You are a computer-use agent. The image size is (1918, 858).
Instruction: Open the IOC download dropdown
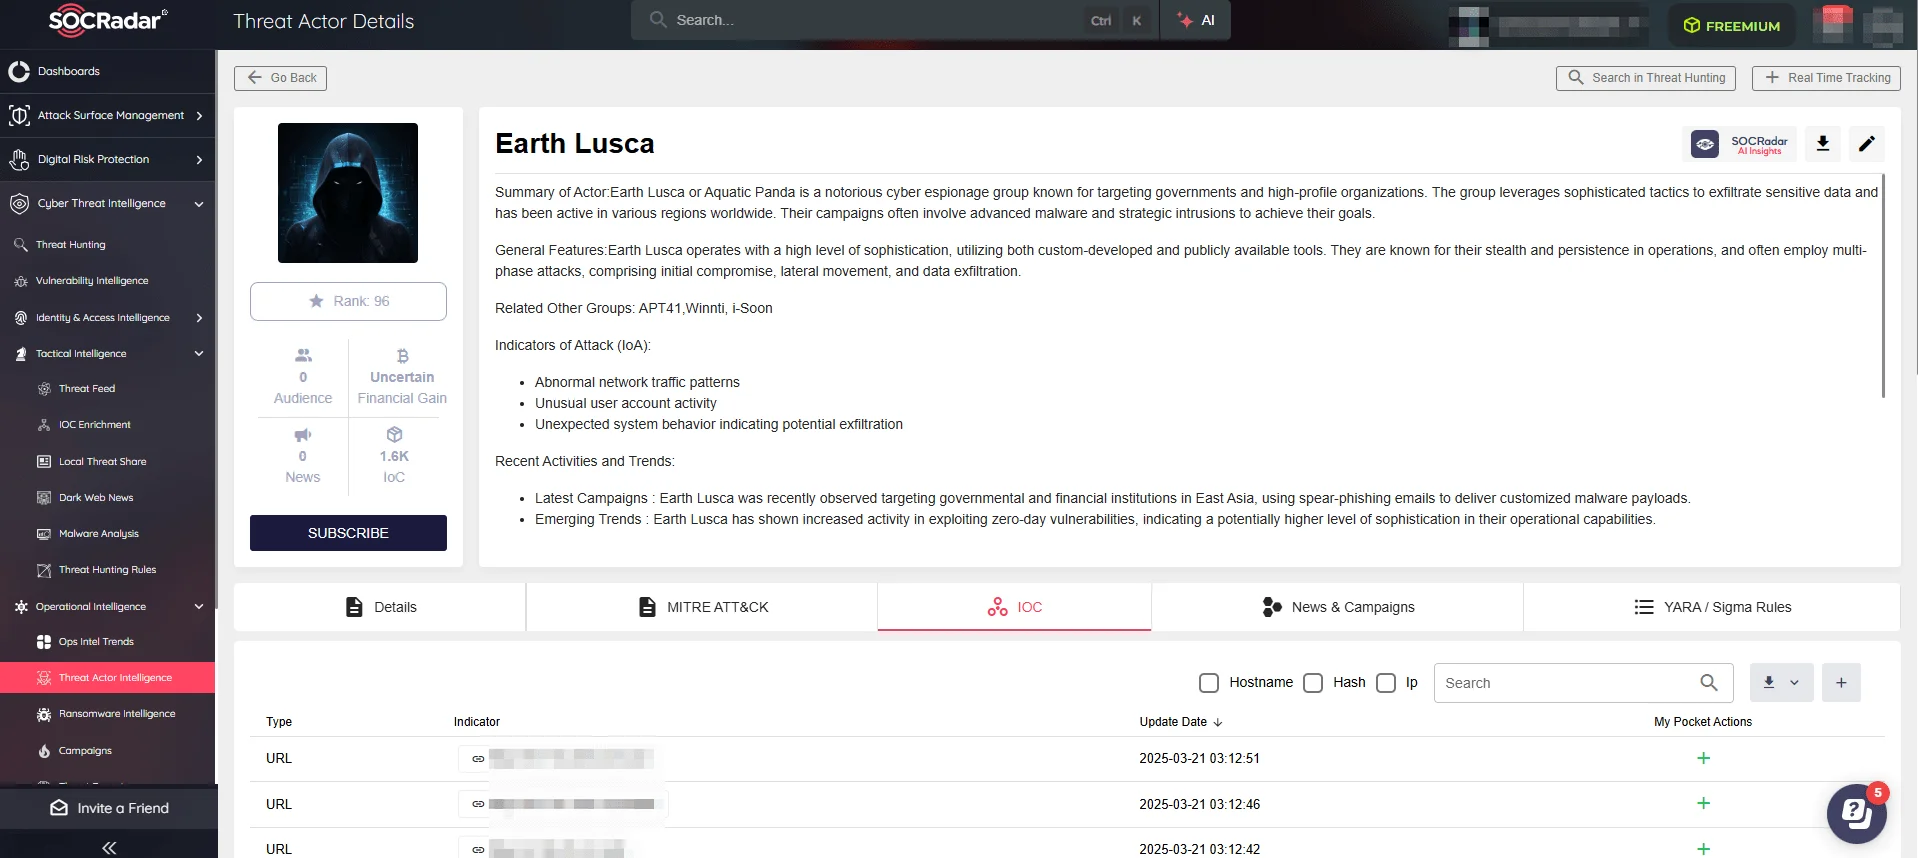click(x=1781, y=682)
